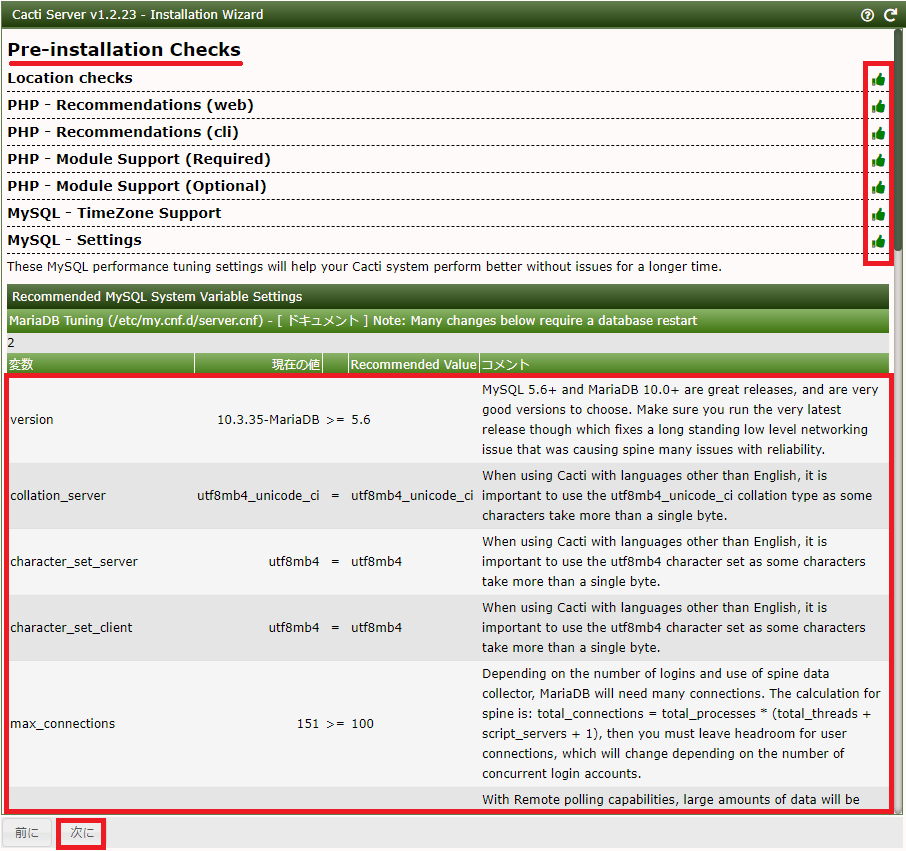Expand PHP - Recommendations (web) section
Viewport: 906px width, 851px height.
coord(130,105)
